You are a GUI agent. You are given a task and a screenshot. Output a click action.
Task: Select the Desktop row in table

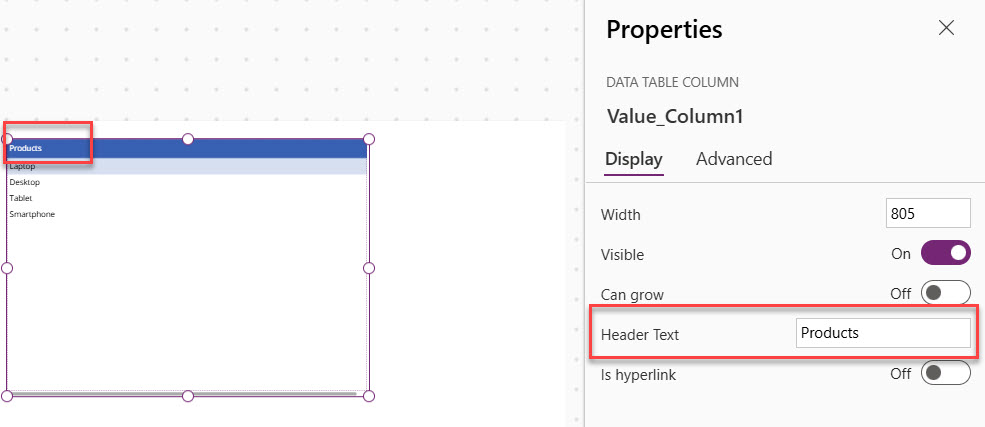pyautogui.click(x=25, y=182)
